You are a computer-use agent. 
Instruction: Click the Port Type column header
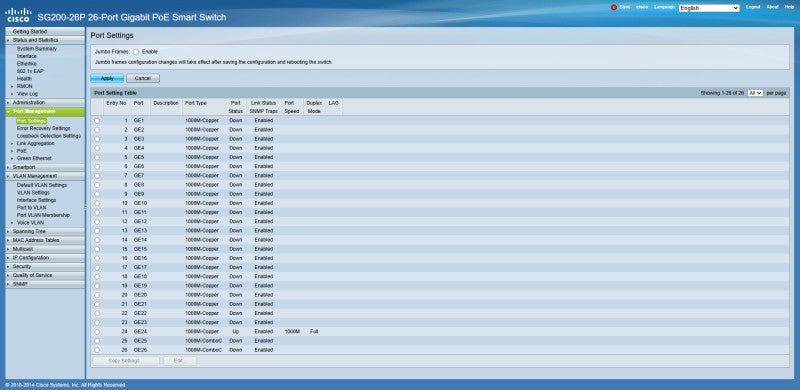click(196, 103)
